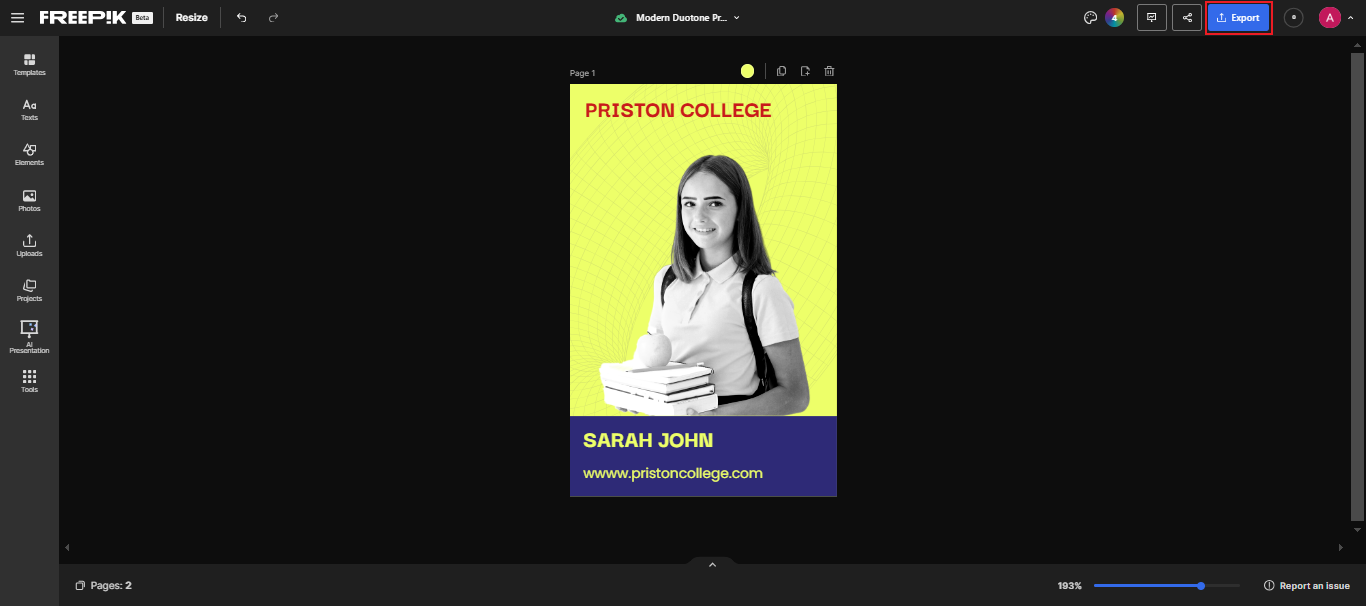Click the Resize button
Viewport: 1366px width, 606px height.
point(192,18)
